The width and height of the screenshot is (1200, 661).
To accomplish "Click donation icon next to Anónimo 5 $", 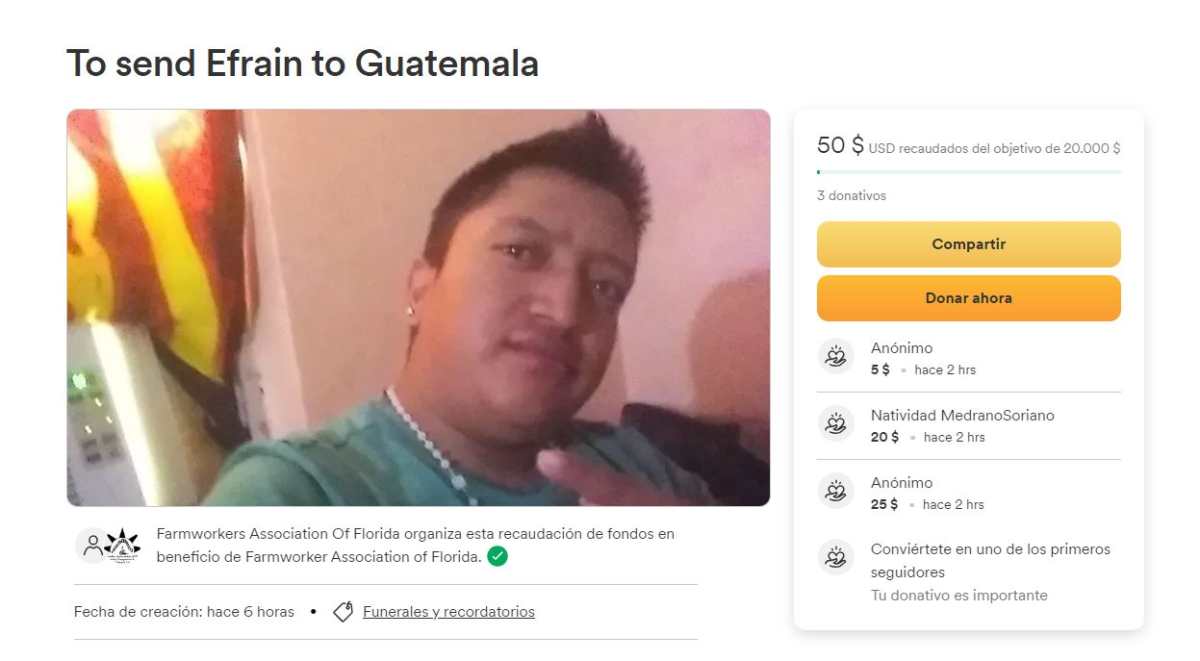I will point(835,357).
